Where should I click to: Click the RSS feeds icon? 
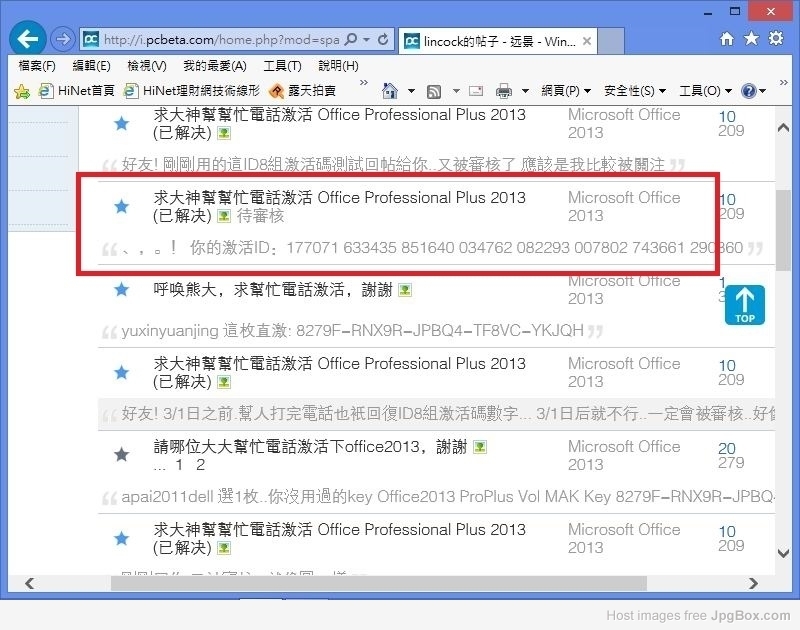pyautogui.click(x=434, y=91)
